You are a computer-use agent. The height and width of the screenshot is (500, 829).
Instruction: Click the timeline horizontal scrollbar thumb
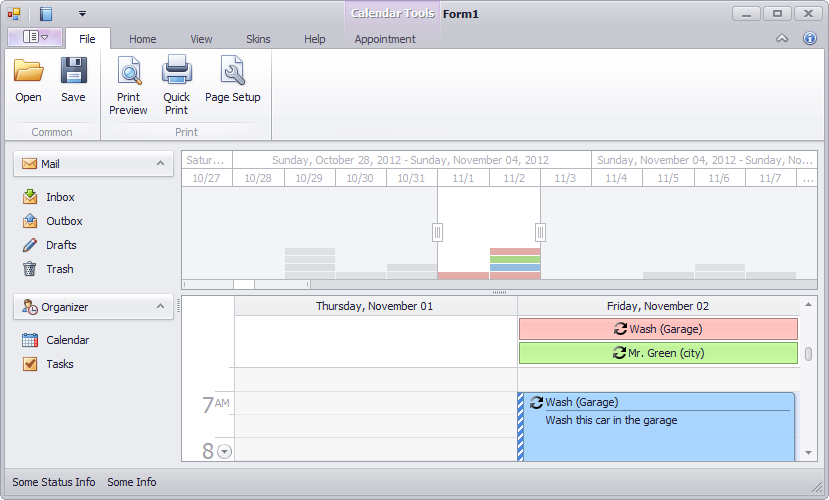click(x=244, y=284)
